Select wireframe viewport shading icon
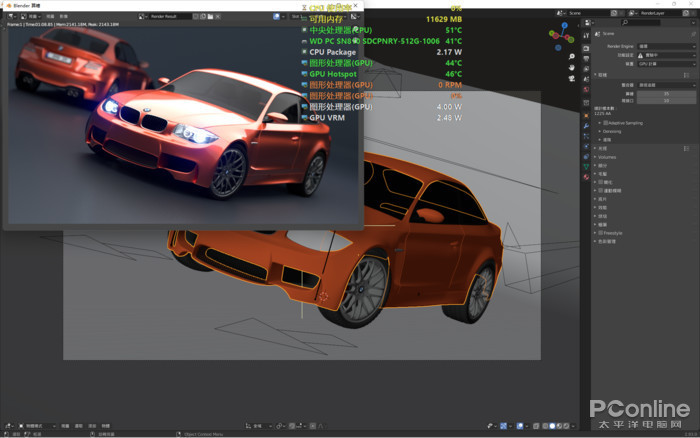 (x=546, y=426)
